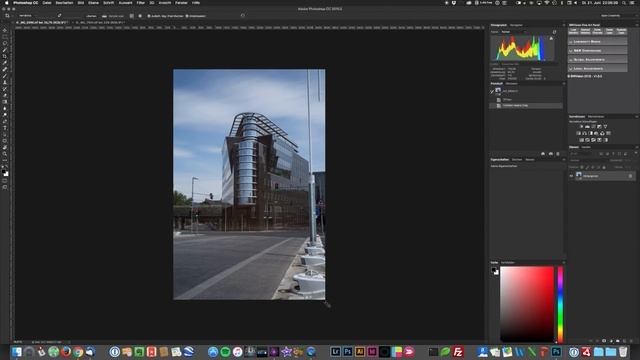The image size is (640, 360).
Task: Select the Eraser tool
Action: coord(5,96)
